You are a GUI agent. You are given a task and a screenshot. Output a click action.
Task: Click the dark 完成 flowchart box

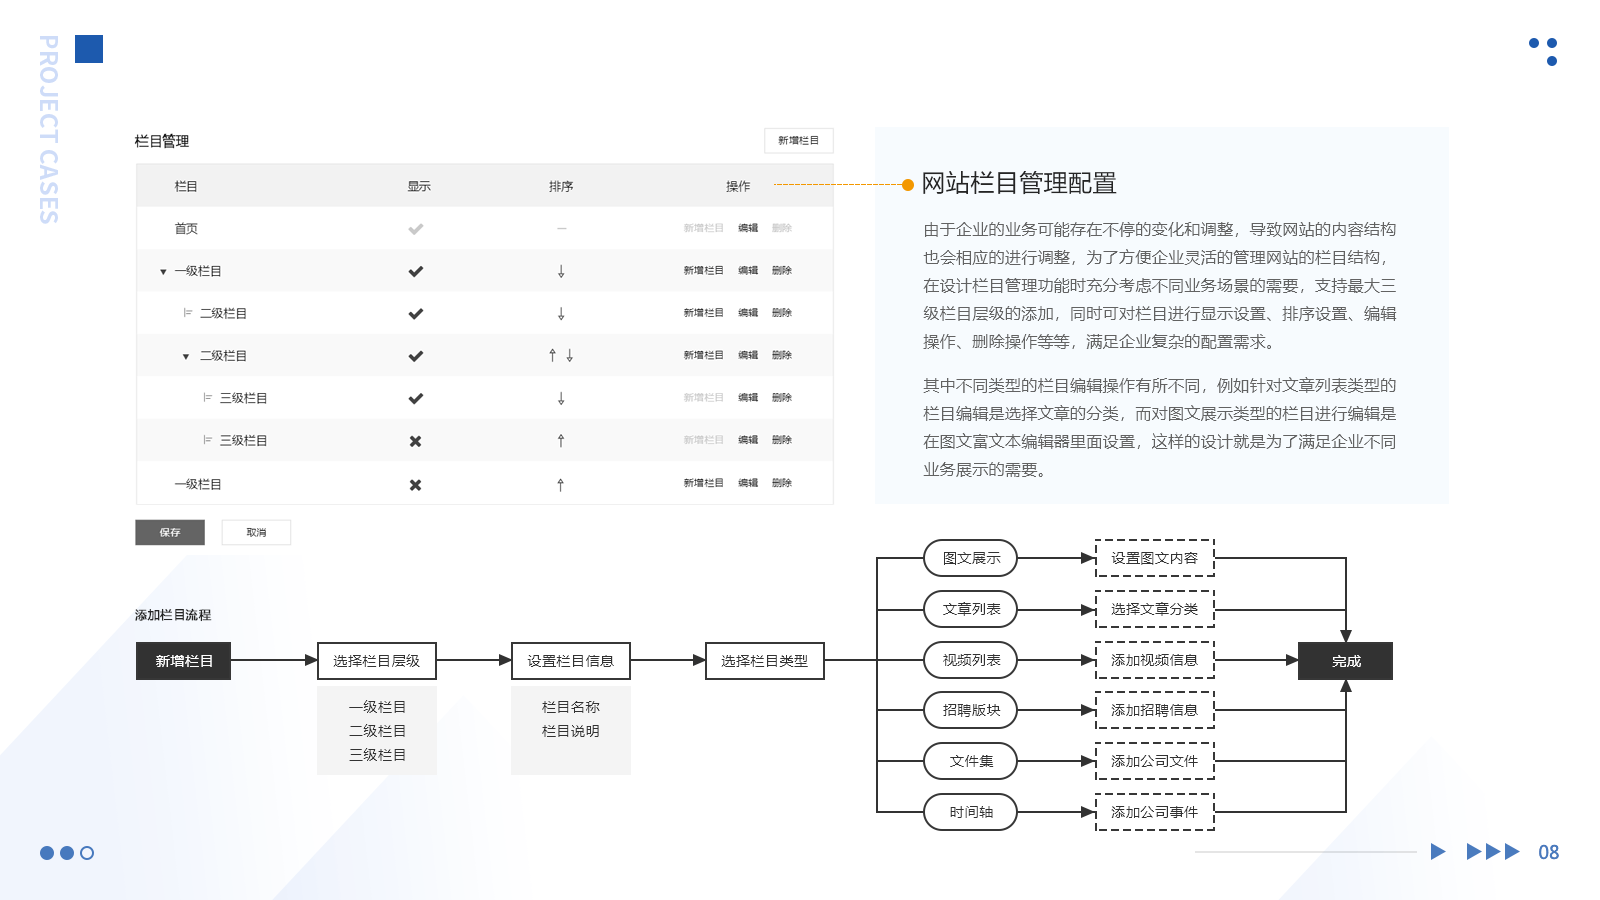click(1346, 661)
